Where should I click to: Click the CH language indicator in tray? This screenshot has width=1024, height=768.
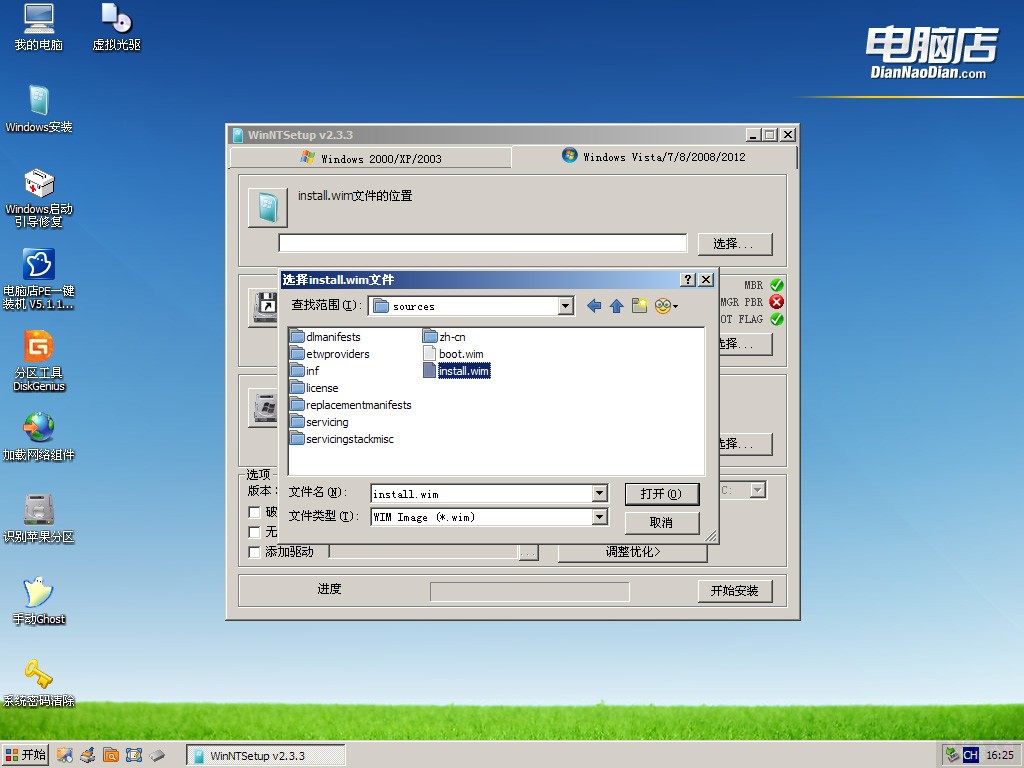coord(970,756)
